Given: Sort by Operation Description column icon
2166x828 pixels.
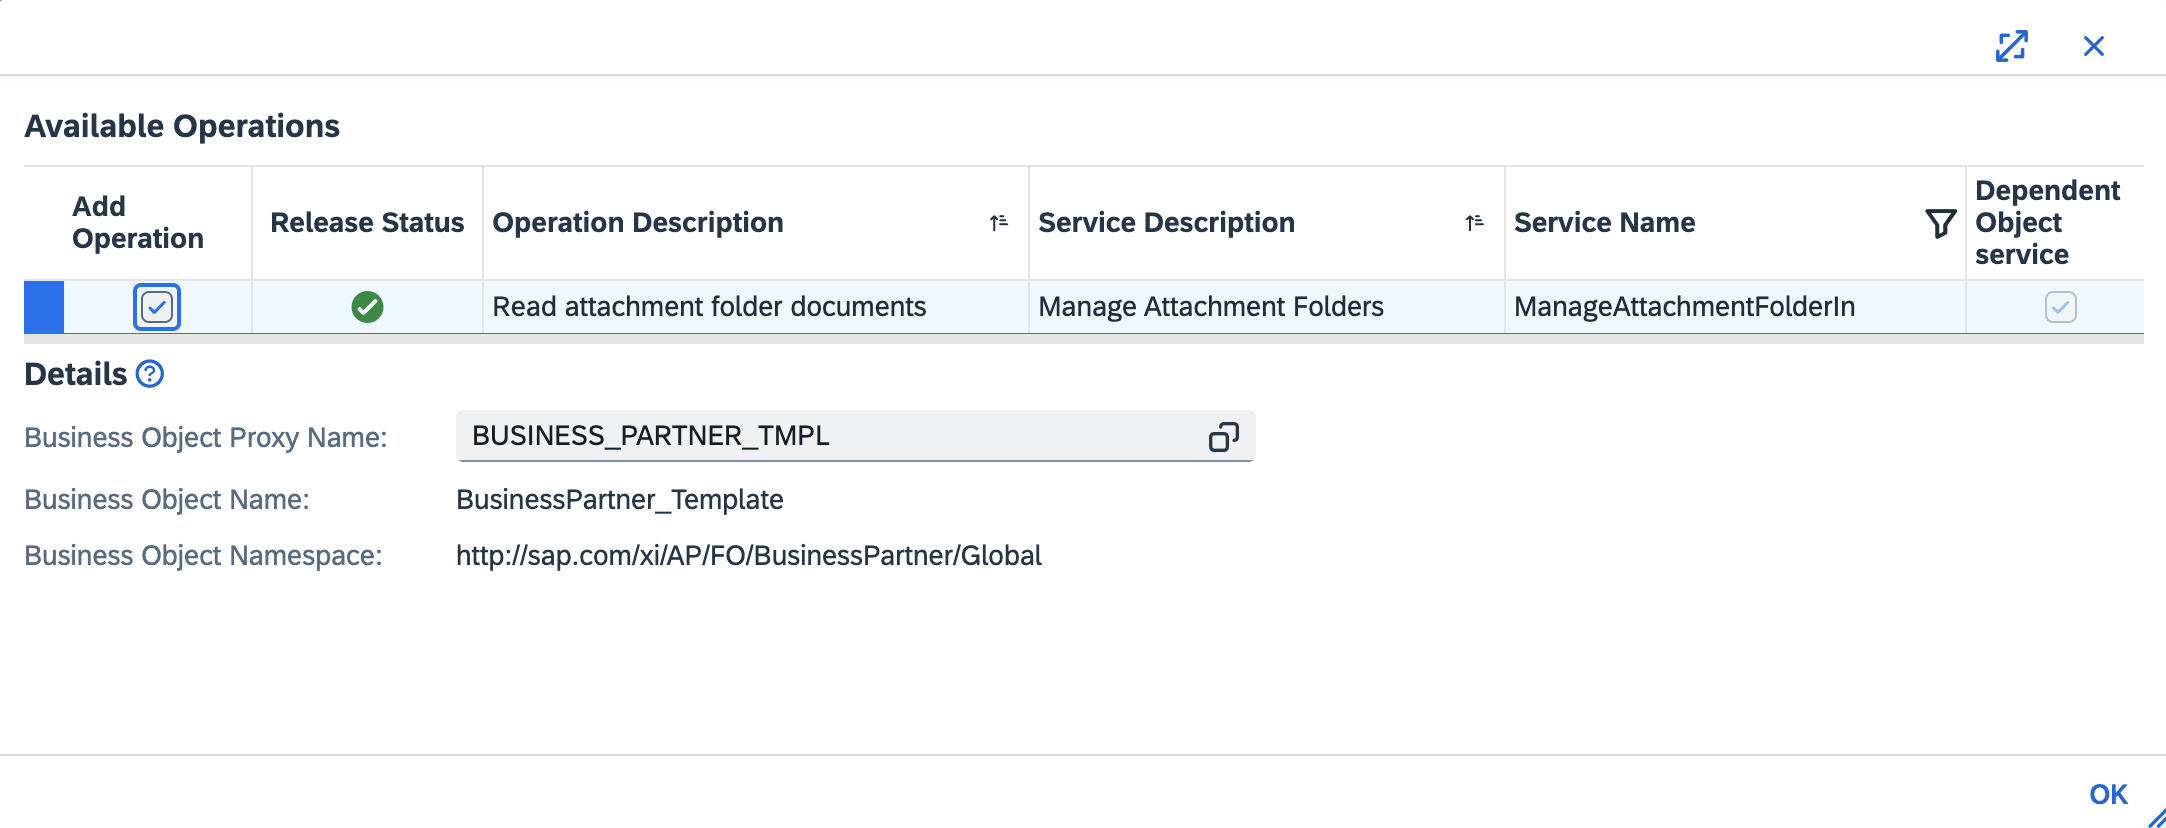Looking at the screenshot, I should 998,223.
